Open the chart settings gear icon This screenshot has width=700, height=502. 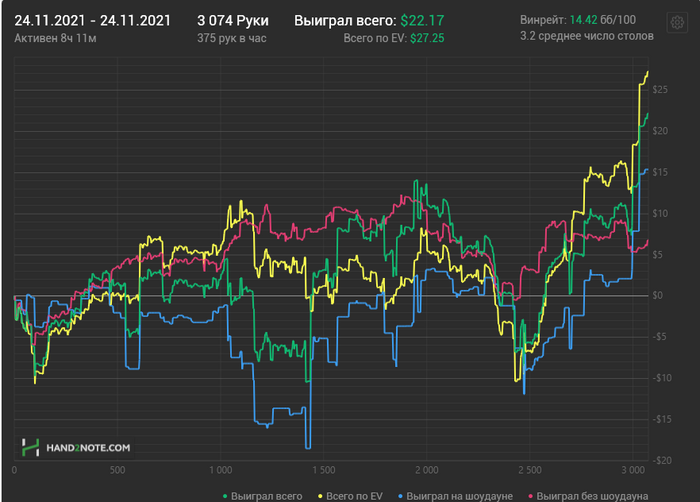(x=677, y=22)
